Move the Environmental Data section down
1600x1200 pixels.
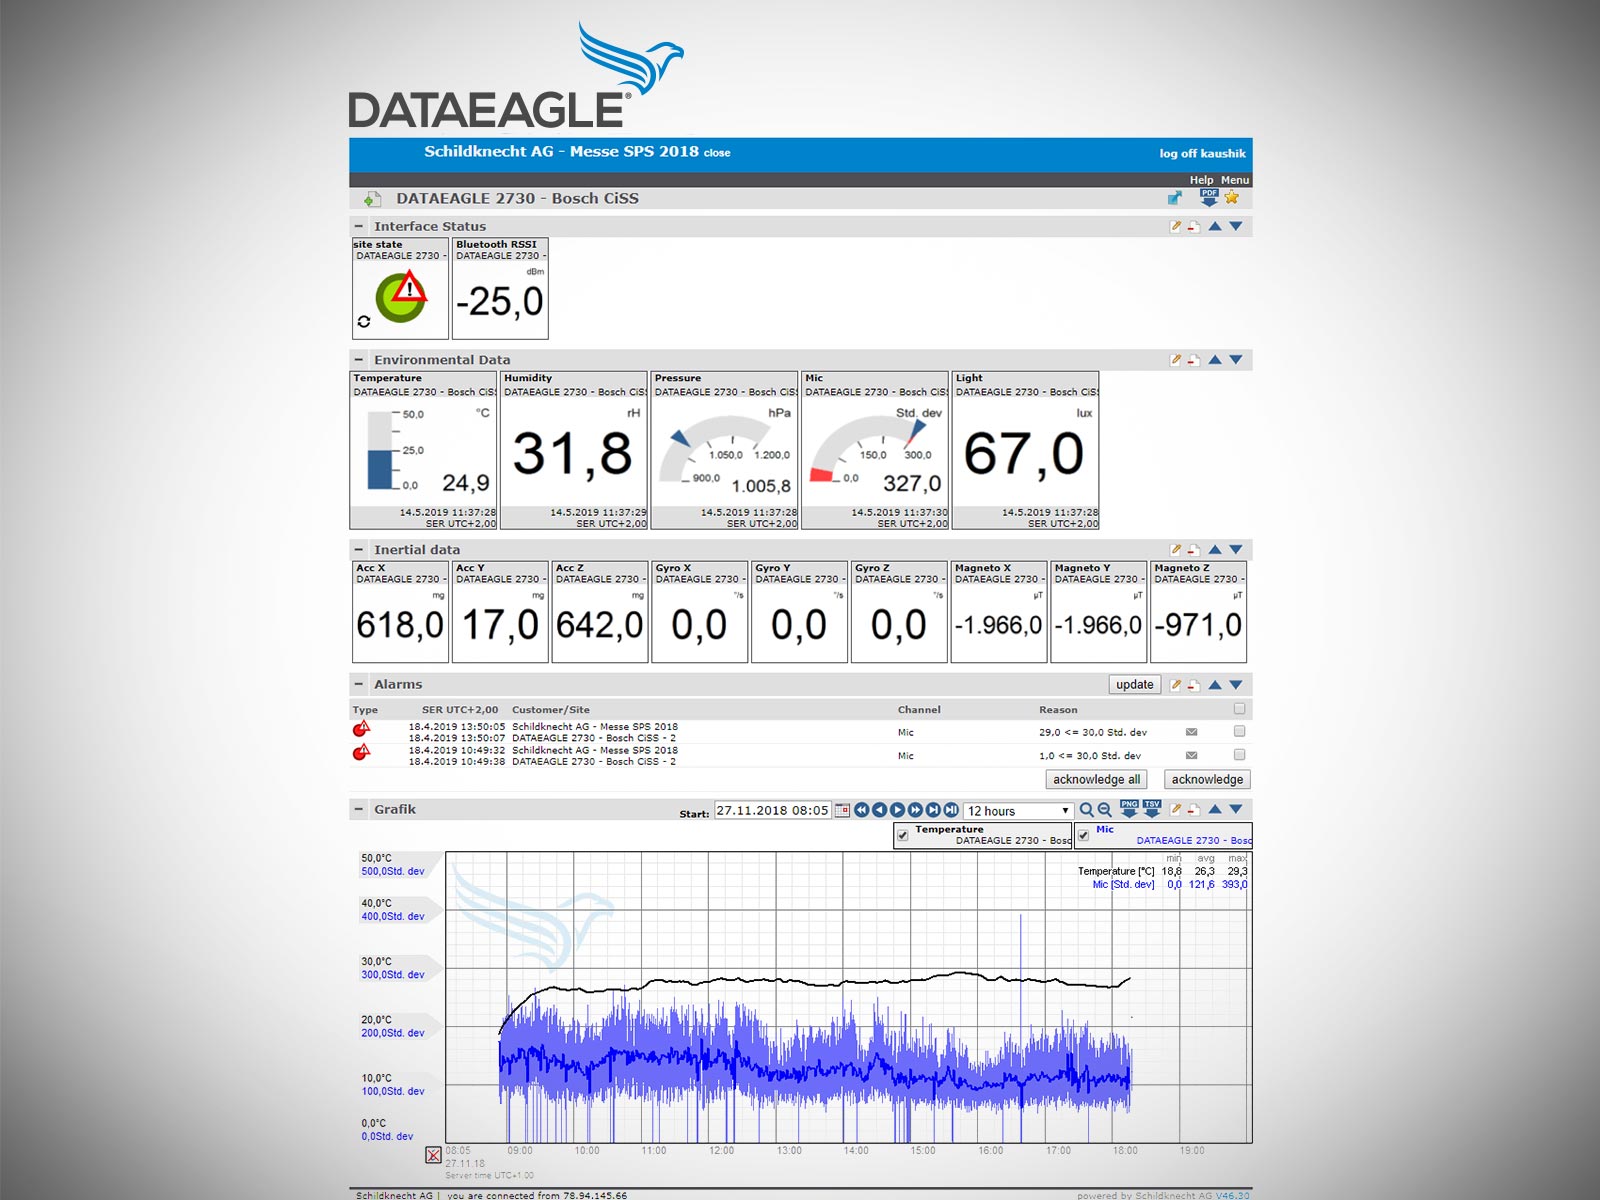[x=1236, y=360]
